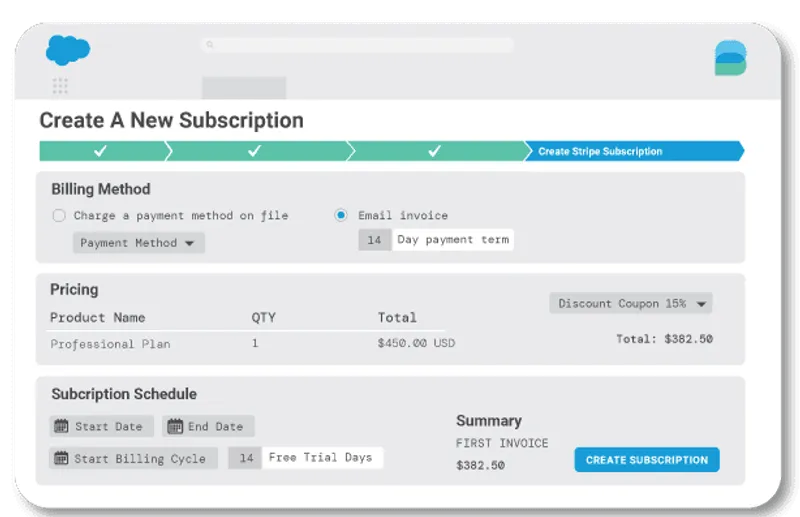Click the End Date field
Viewport: 800px width, 517px height.
(208, 426)
